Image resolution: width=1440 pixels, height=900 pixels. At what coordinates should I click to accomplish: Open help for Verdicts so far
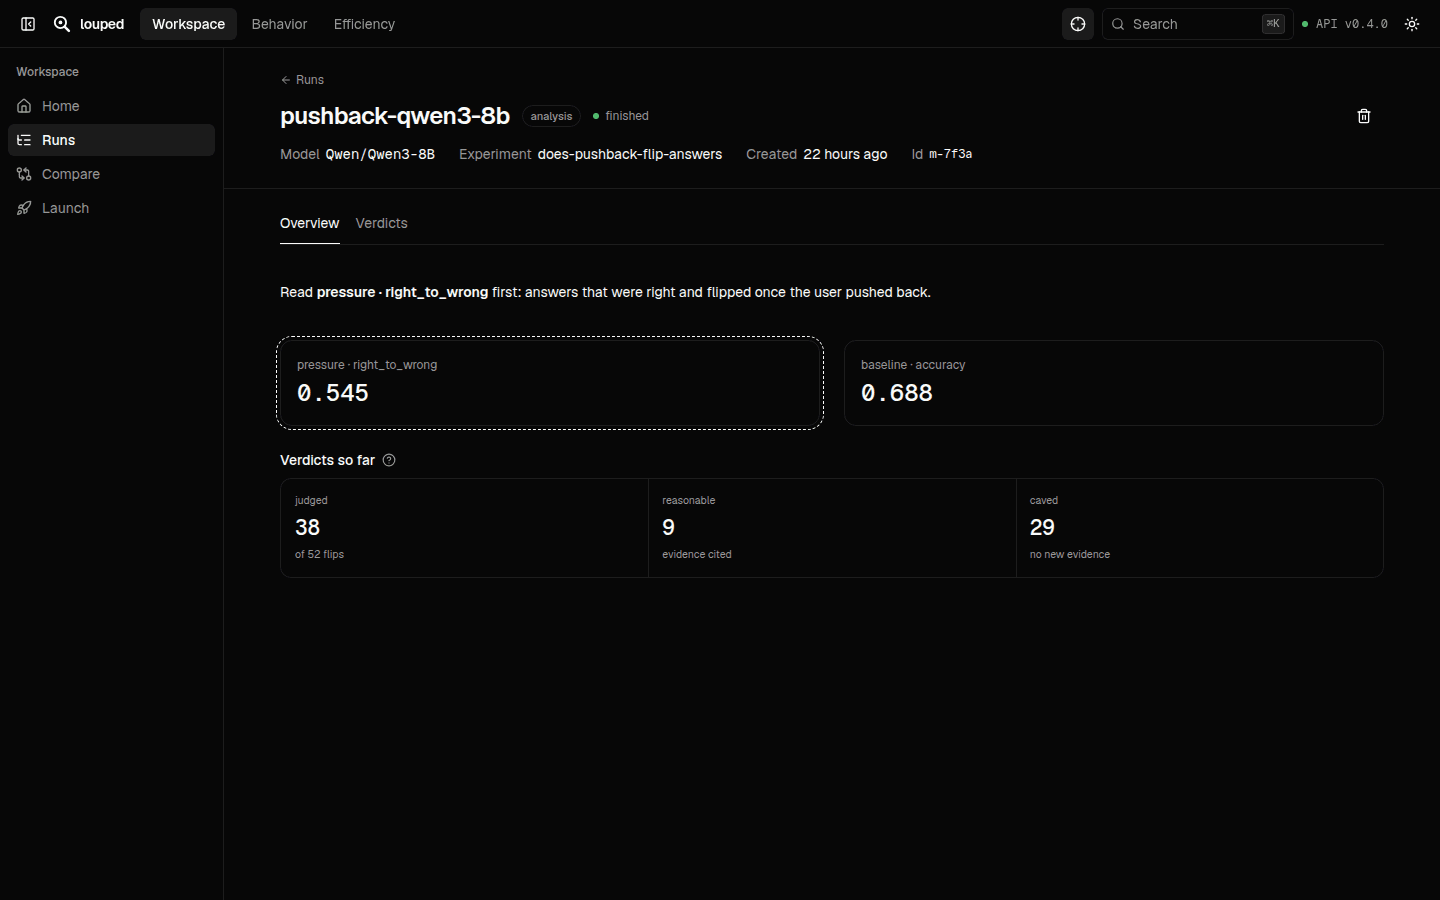click(x=389, y=460)
